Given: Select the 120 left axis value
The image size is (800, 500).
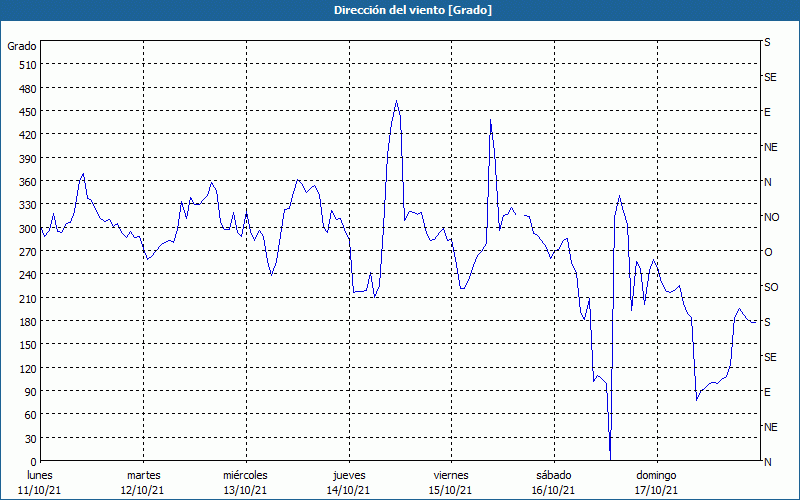Looking at the screenshot, I should coord(28,369).
